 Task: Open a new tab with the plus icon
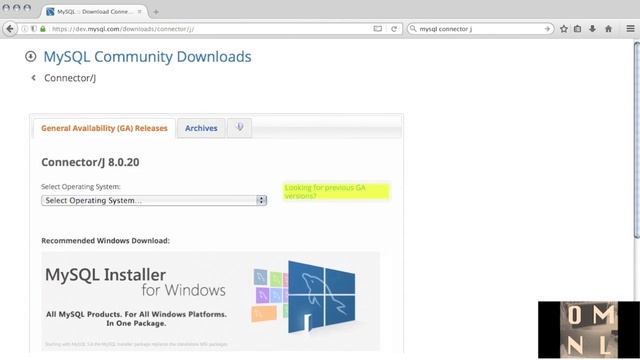coord(156,12)
